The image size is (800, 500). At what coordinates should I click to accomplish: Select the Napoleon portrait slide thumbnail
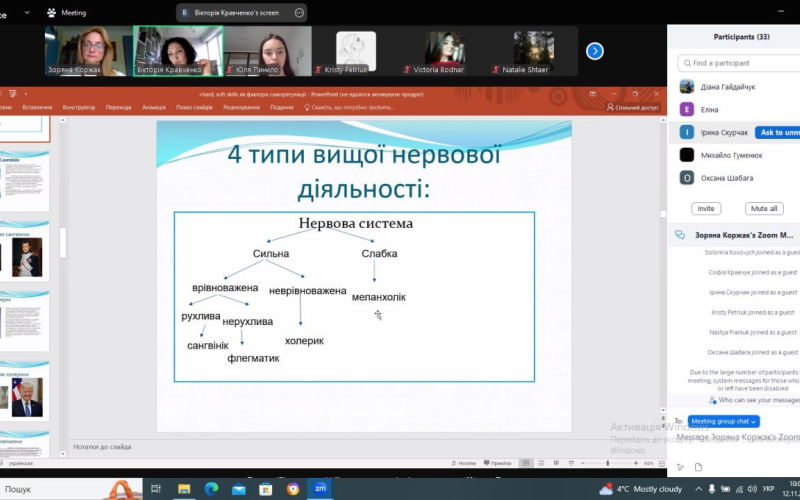click(x=24, y=253)
